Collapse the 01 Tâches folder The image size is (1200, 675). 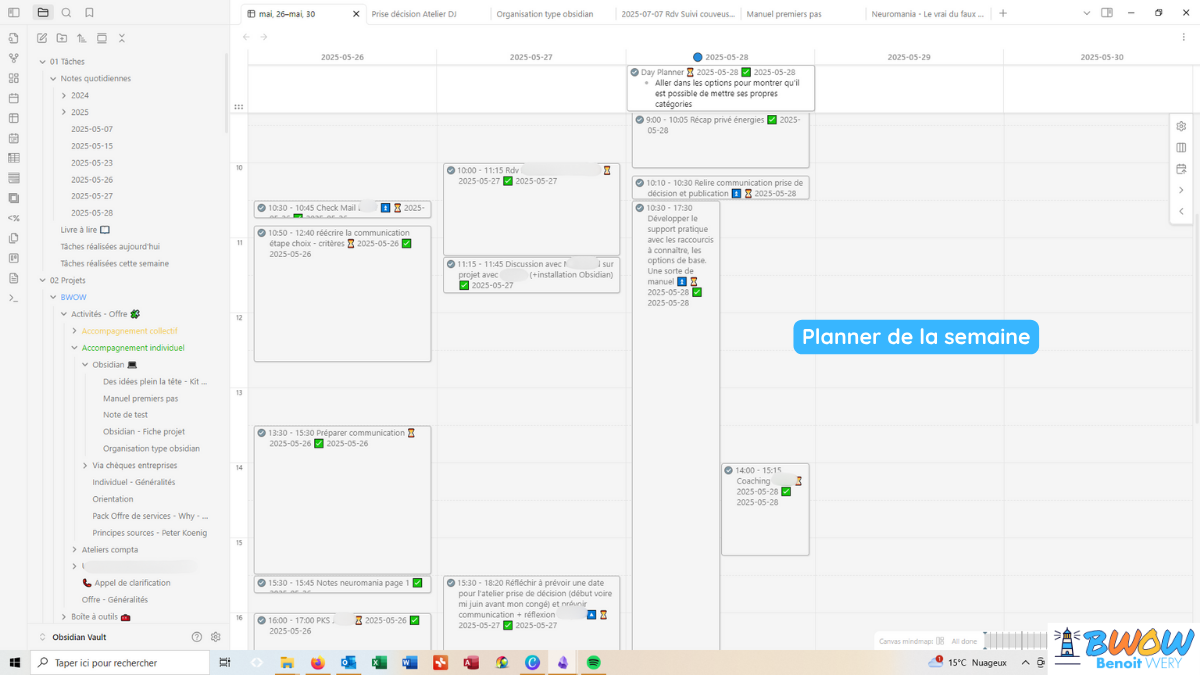tap(42, 62)
